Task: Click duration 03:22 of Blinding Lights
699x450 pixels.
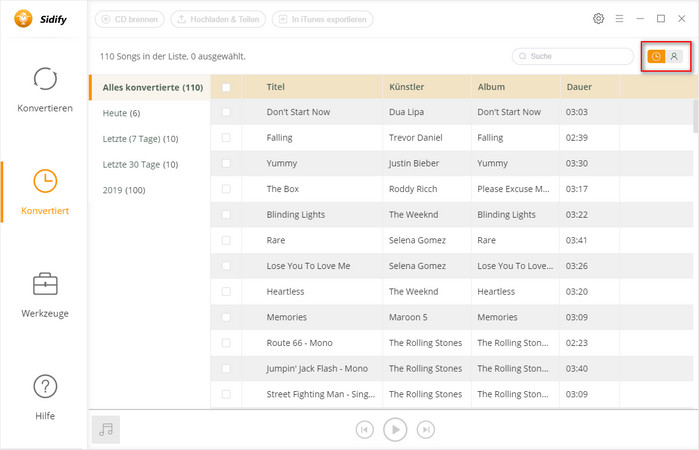Action: (x=576, y=215)
